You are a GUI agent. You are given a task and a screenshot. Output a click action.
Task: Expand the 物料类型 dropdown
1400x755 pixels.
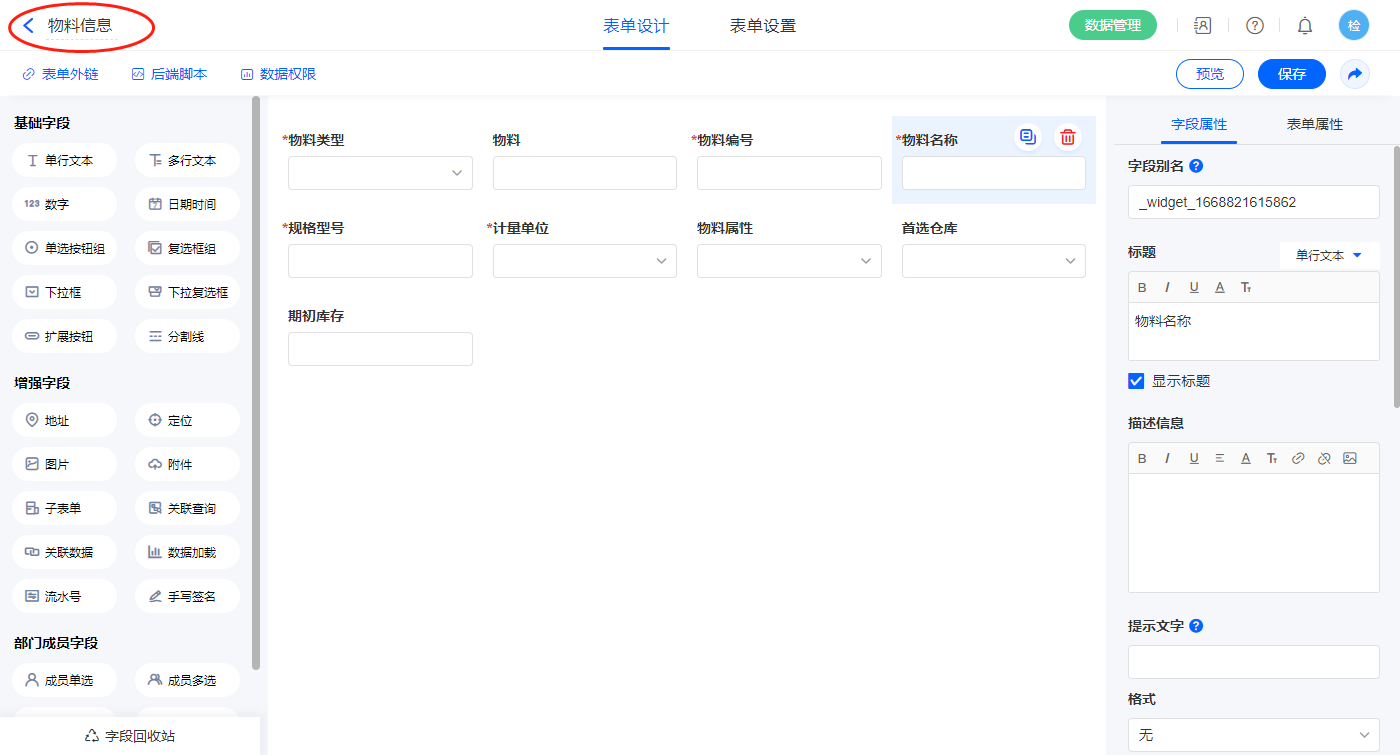point(380,173)
